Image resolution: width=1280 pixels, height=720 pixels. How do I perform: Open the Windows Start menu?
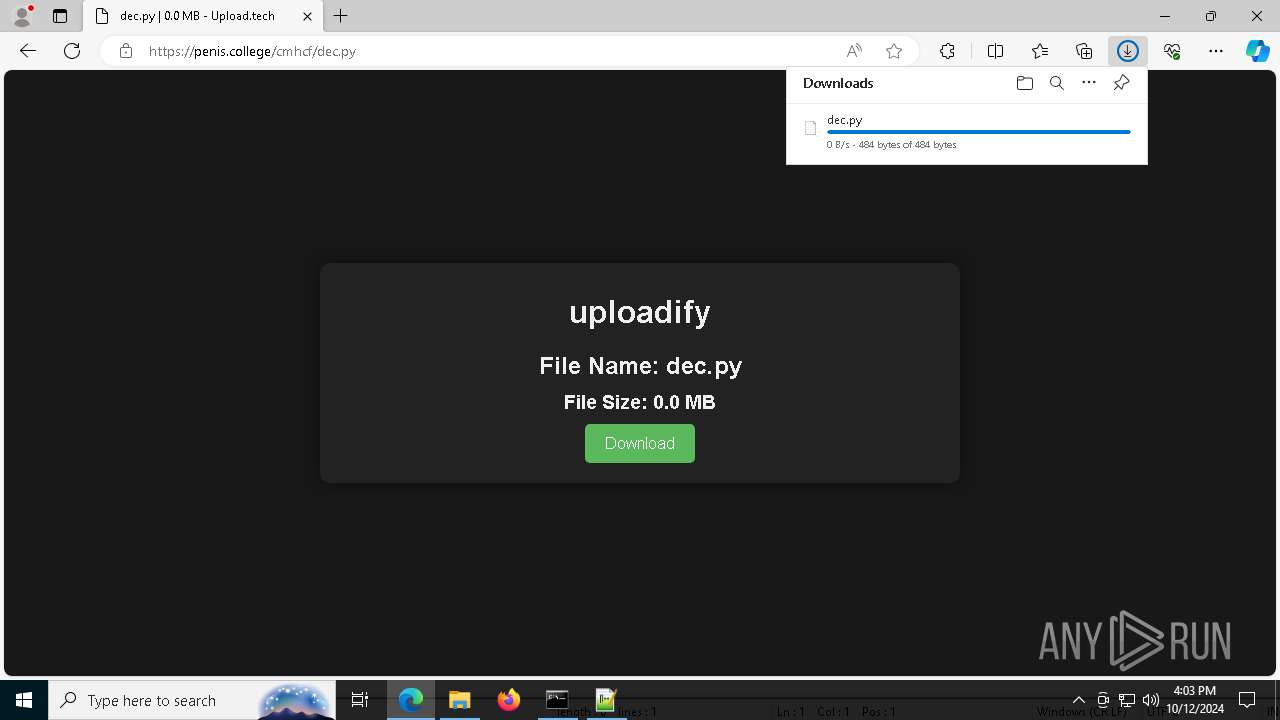point(24,700)
